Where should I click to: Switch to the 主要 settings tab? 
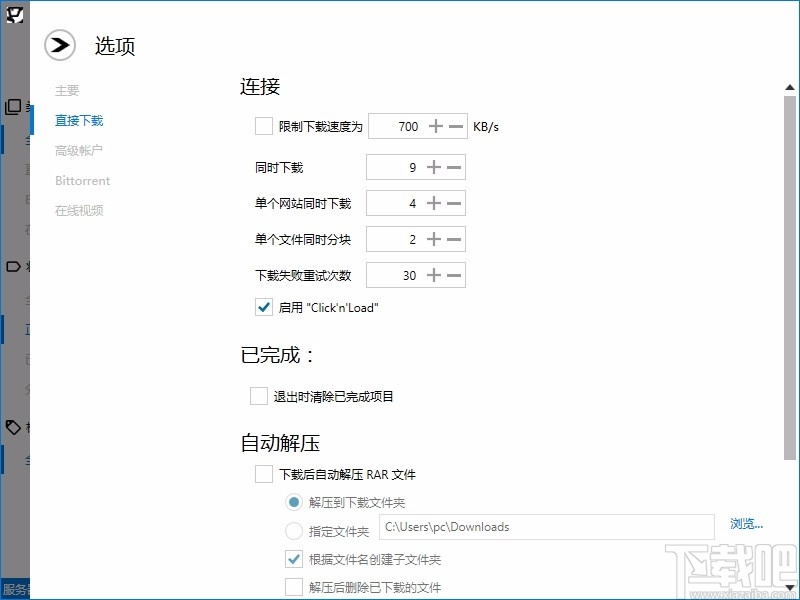67,90
